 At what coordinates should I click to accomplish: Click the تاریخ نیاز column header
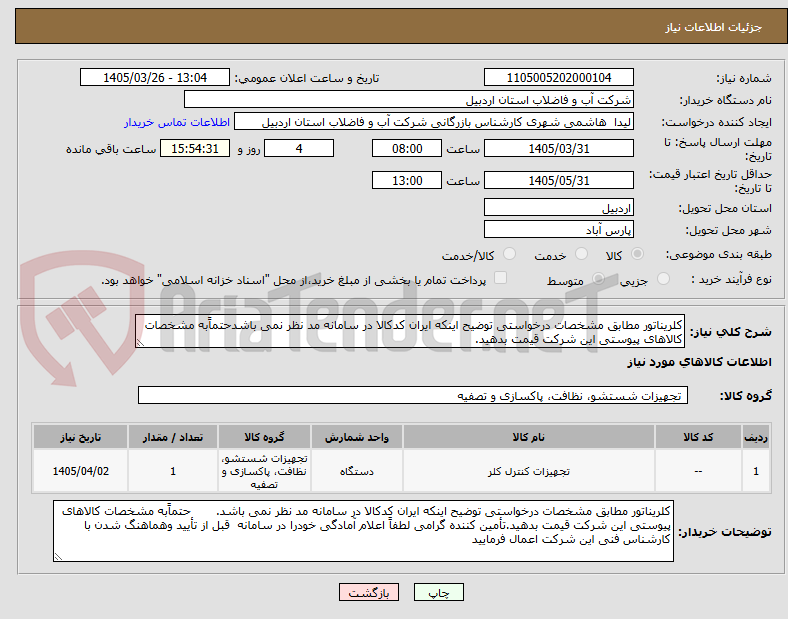(x=80, y=437)
